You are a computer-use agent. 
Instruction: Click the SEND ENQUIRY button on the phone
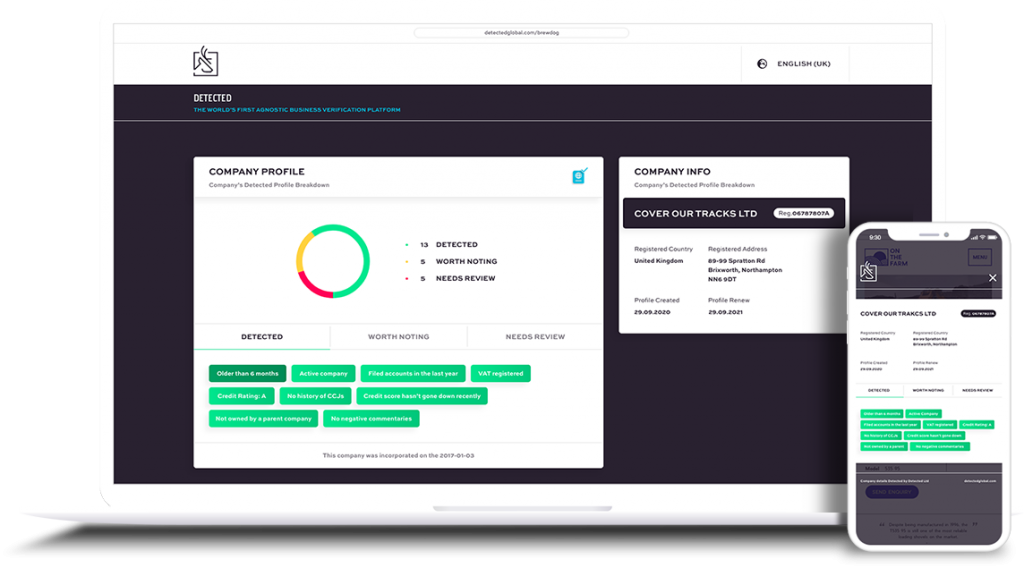[891, 492]
